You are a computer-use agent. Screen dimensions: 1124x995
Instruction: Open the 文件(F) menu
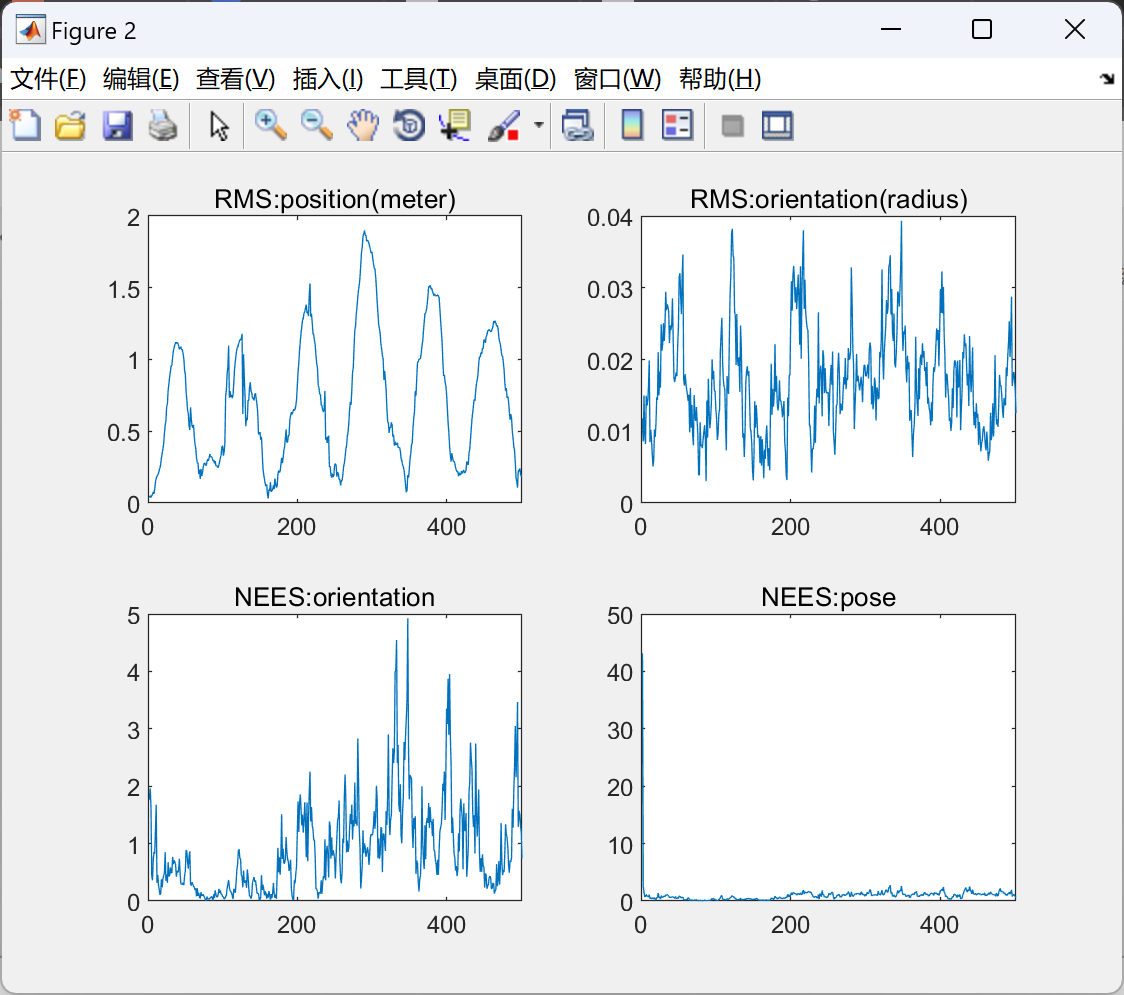coord(48,79)
